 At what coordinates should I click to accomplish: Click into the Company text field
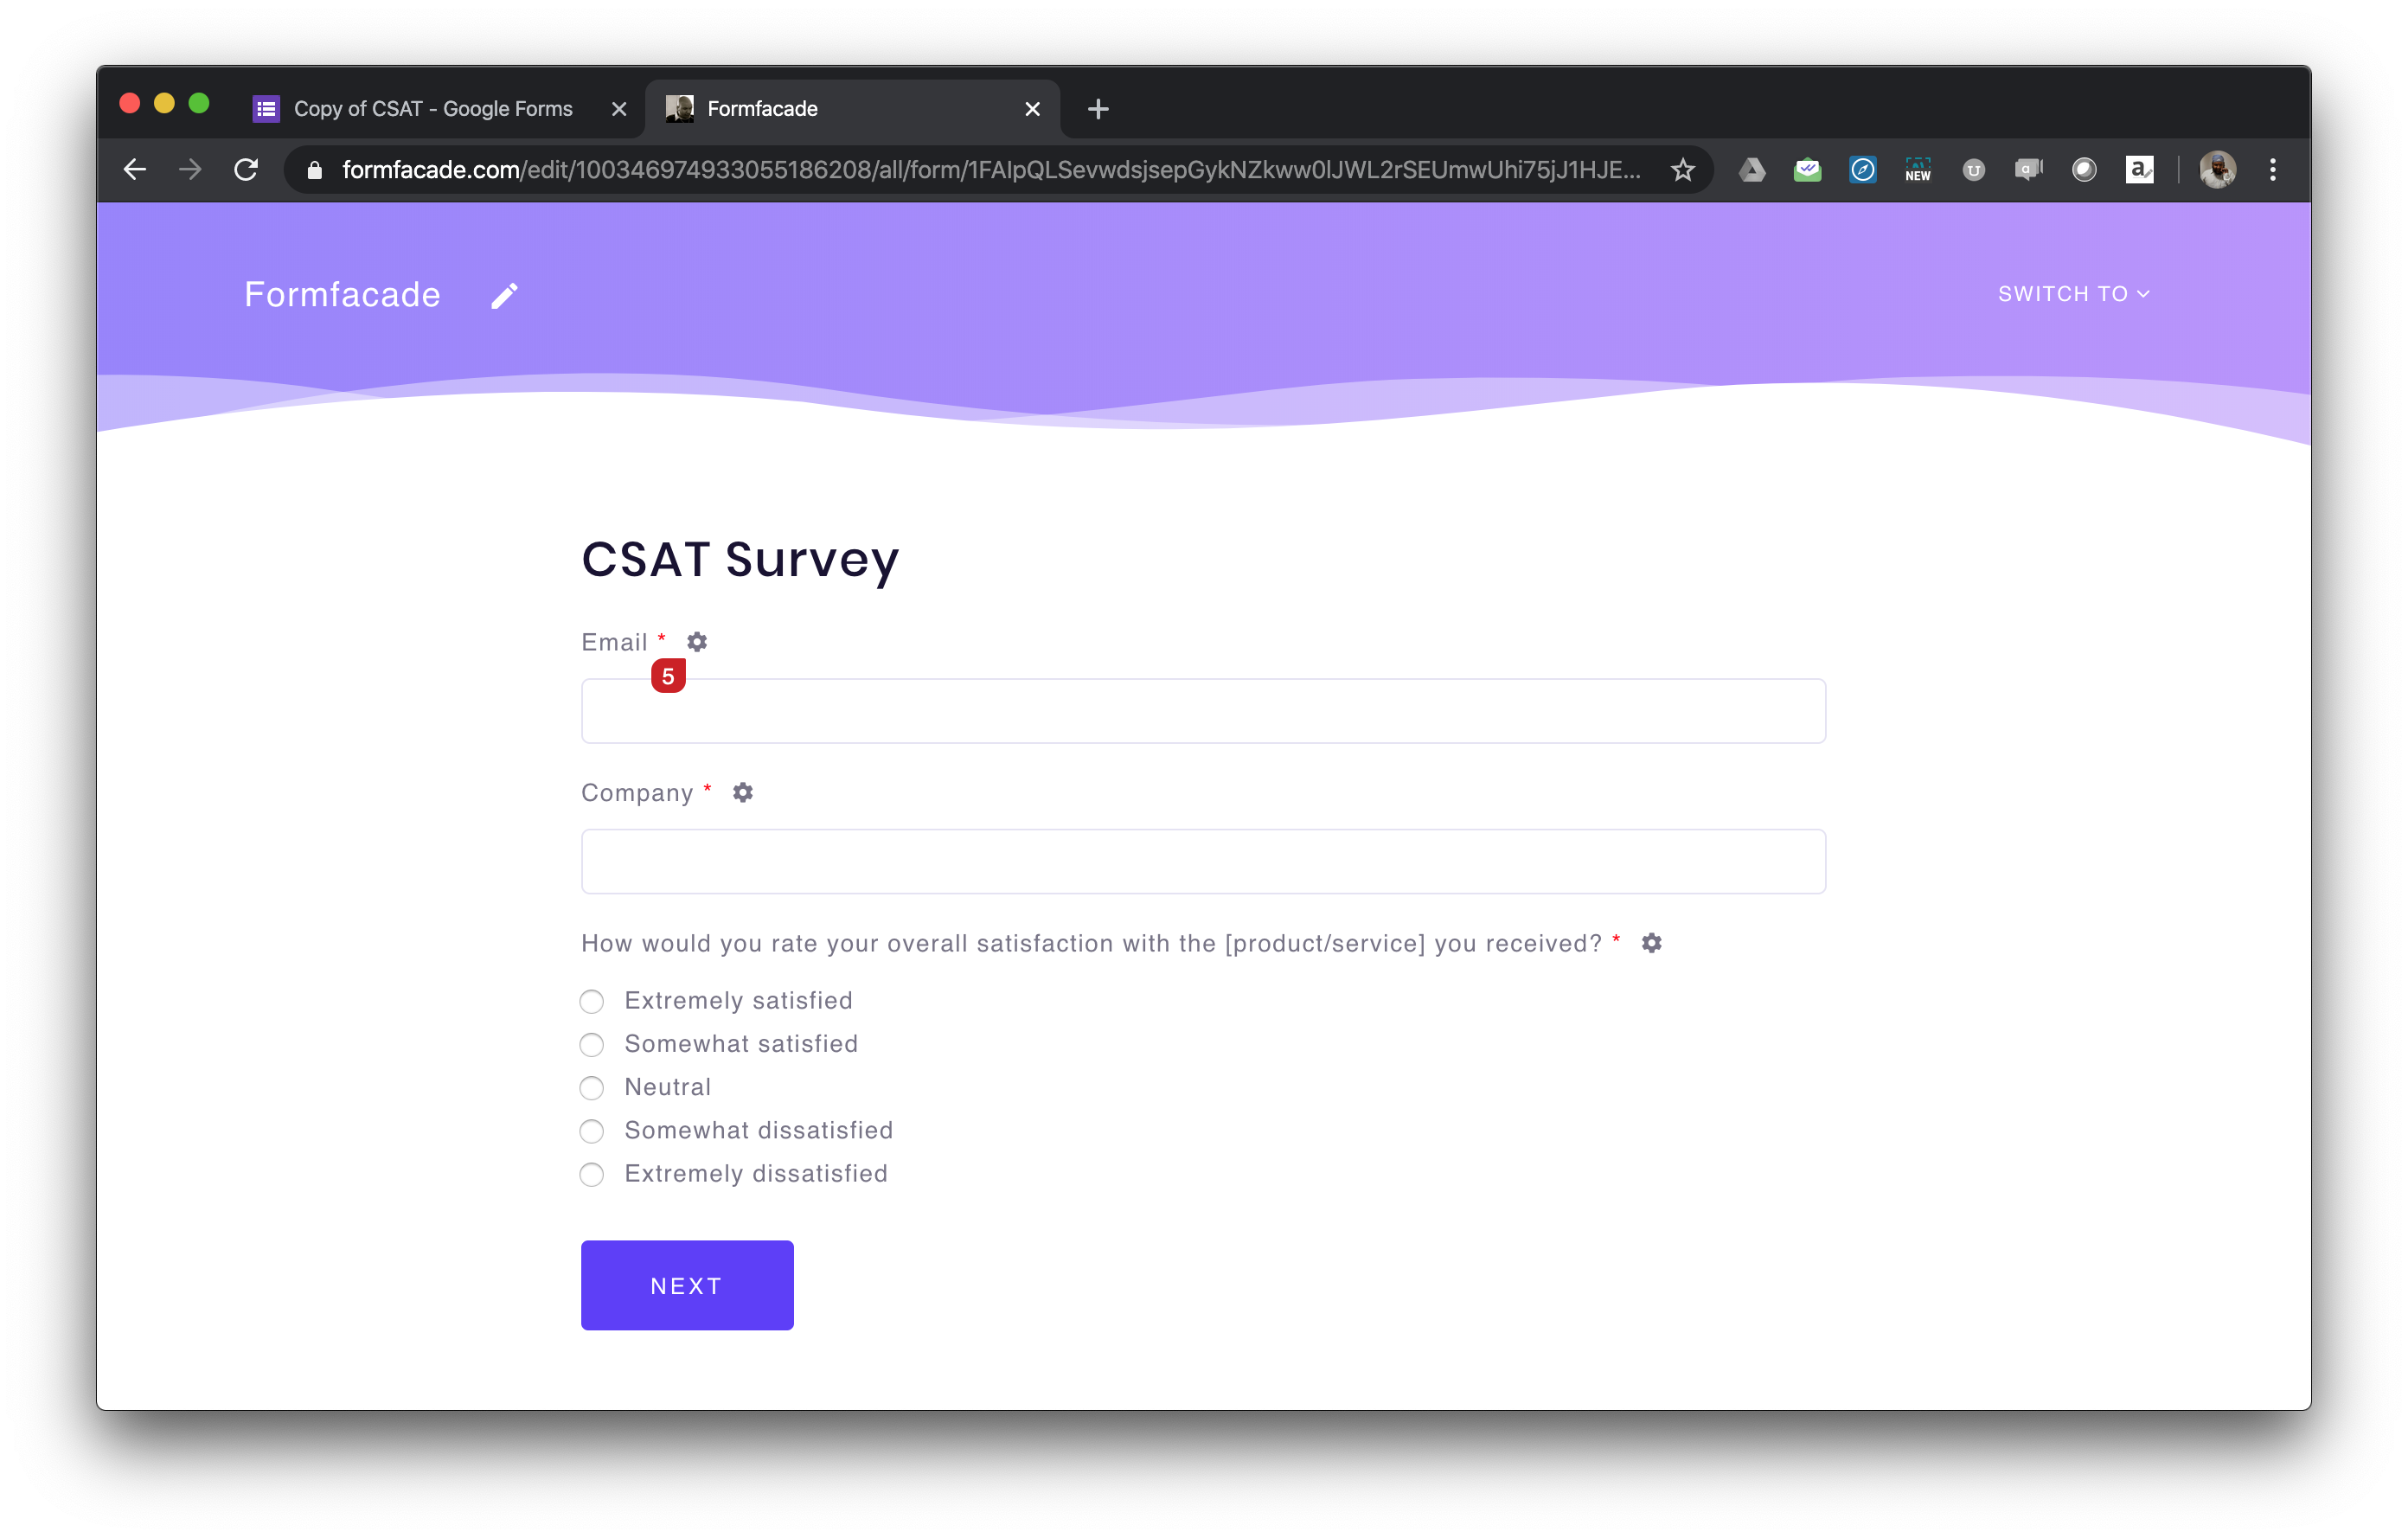click(1203, 861)
